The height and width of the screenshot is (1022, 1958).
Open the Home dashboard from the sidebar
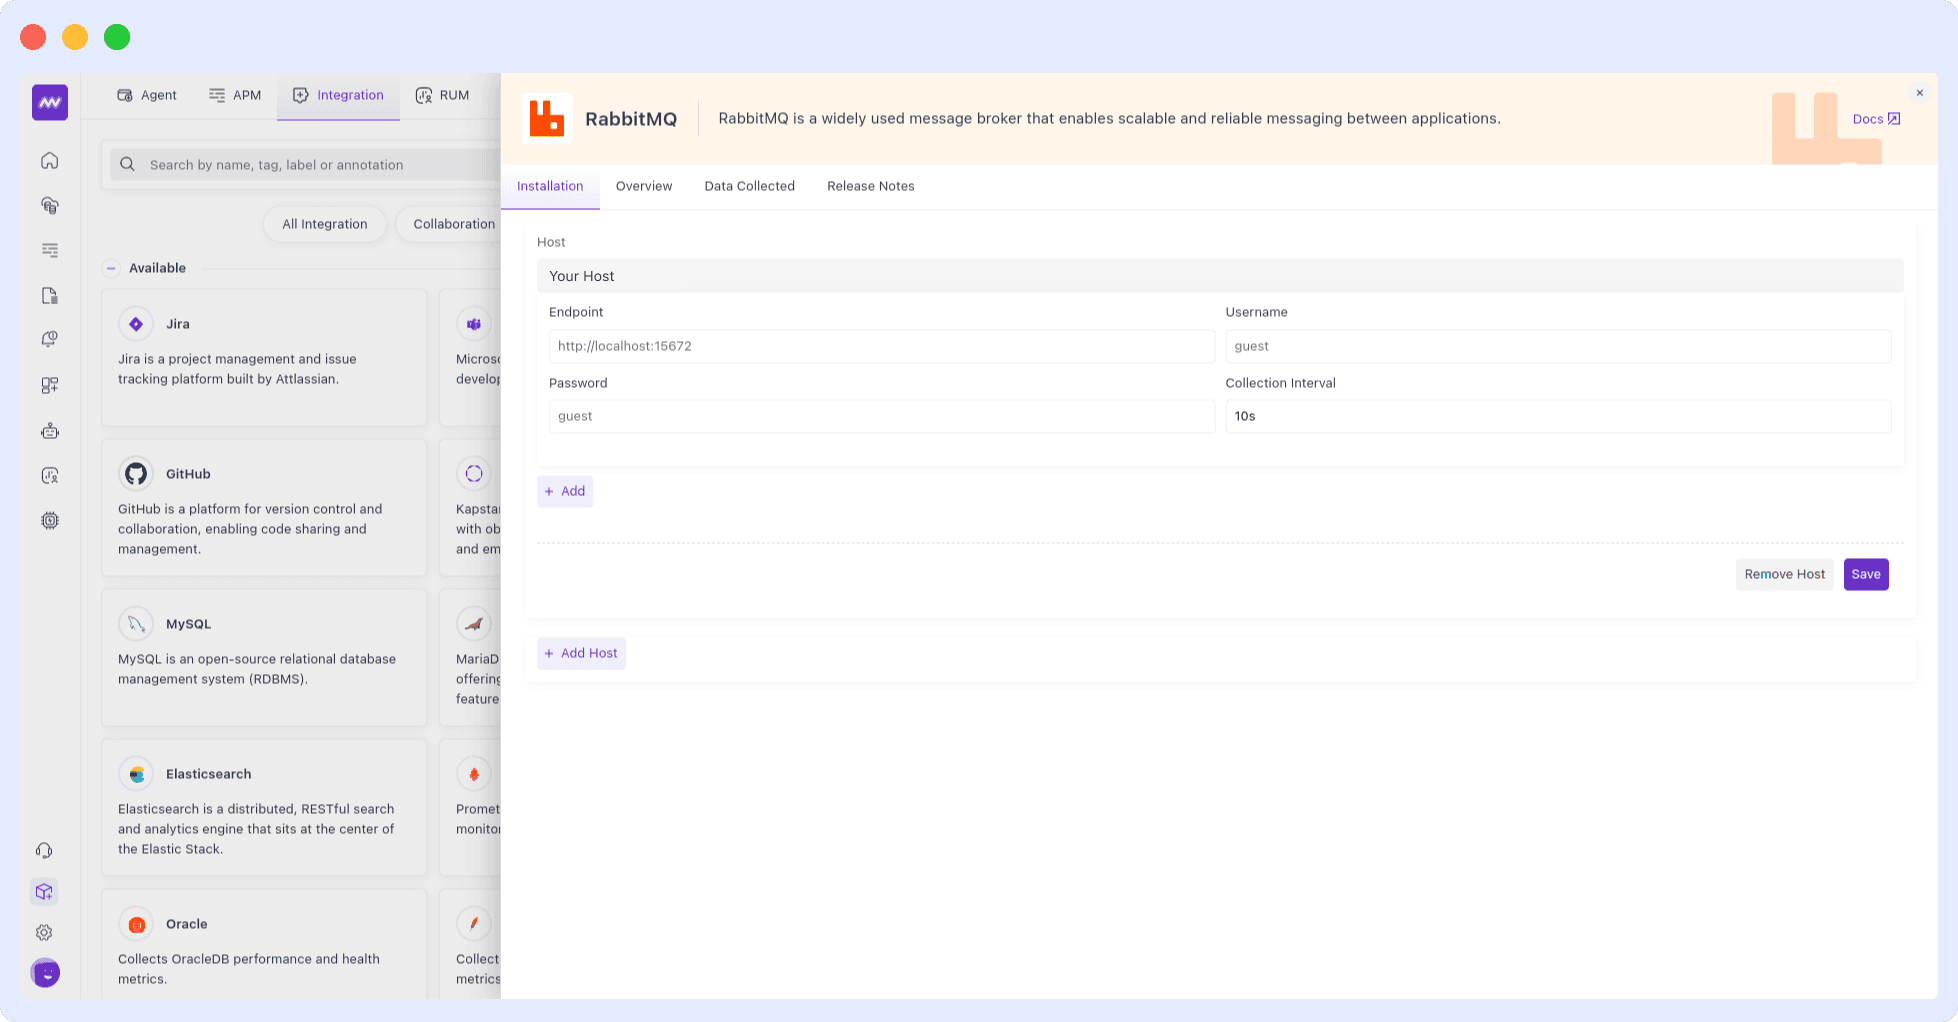(x=49, y=160)
